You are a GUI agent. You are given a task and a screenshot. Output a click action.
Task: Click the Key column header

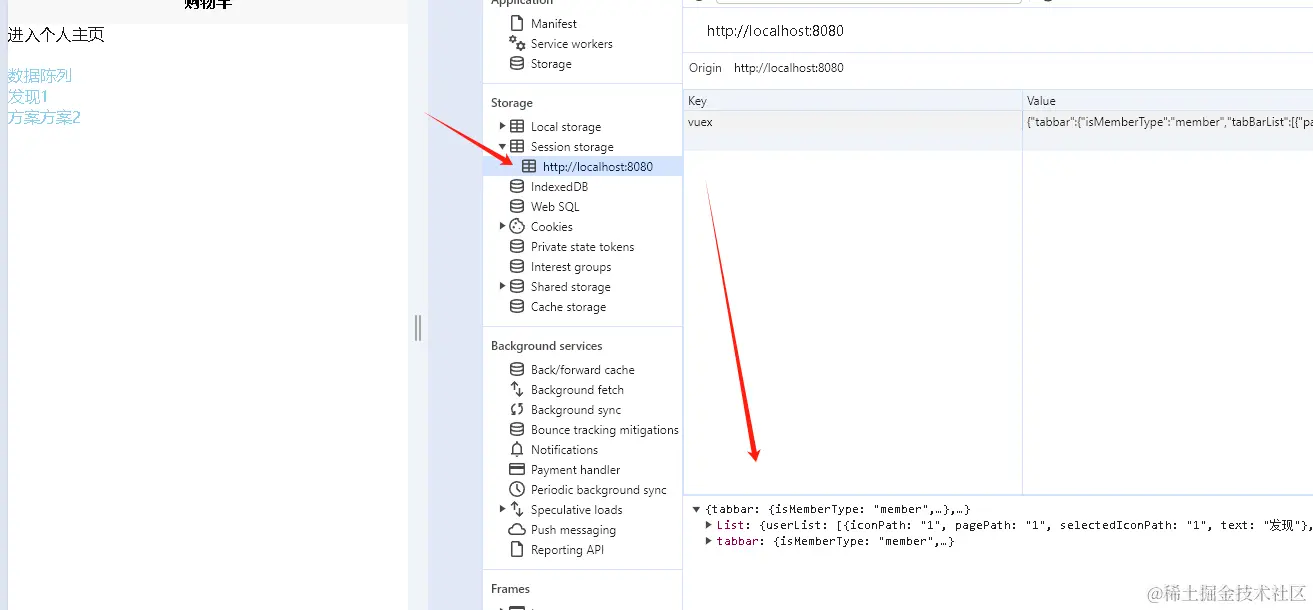(853, 101)
